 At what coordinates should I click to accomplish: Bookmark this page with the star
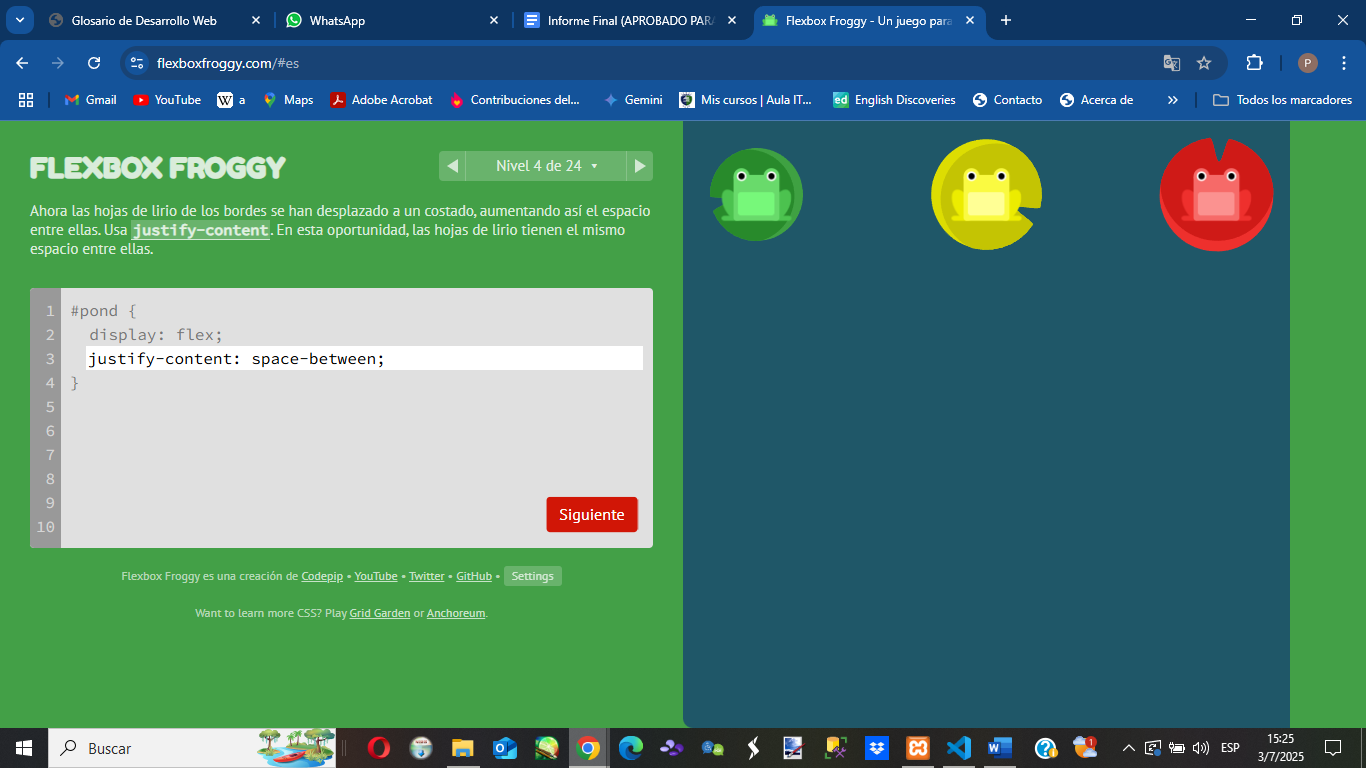[1204, 63]
